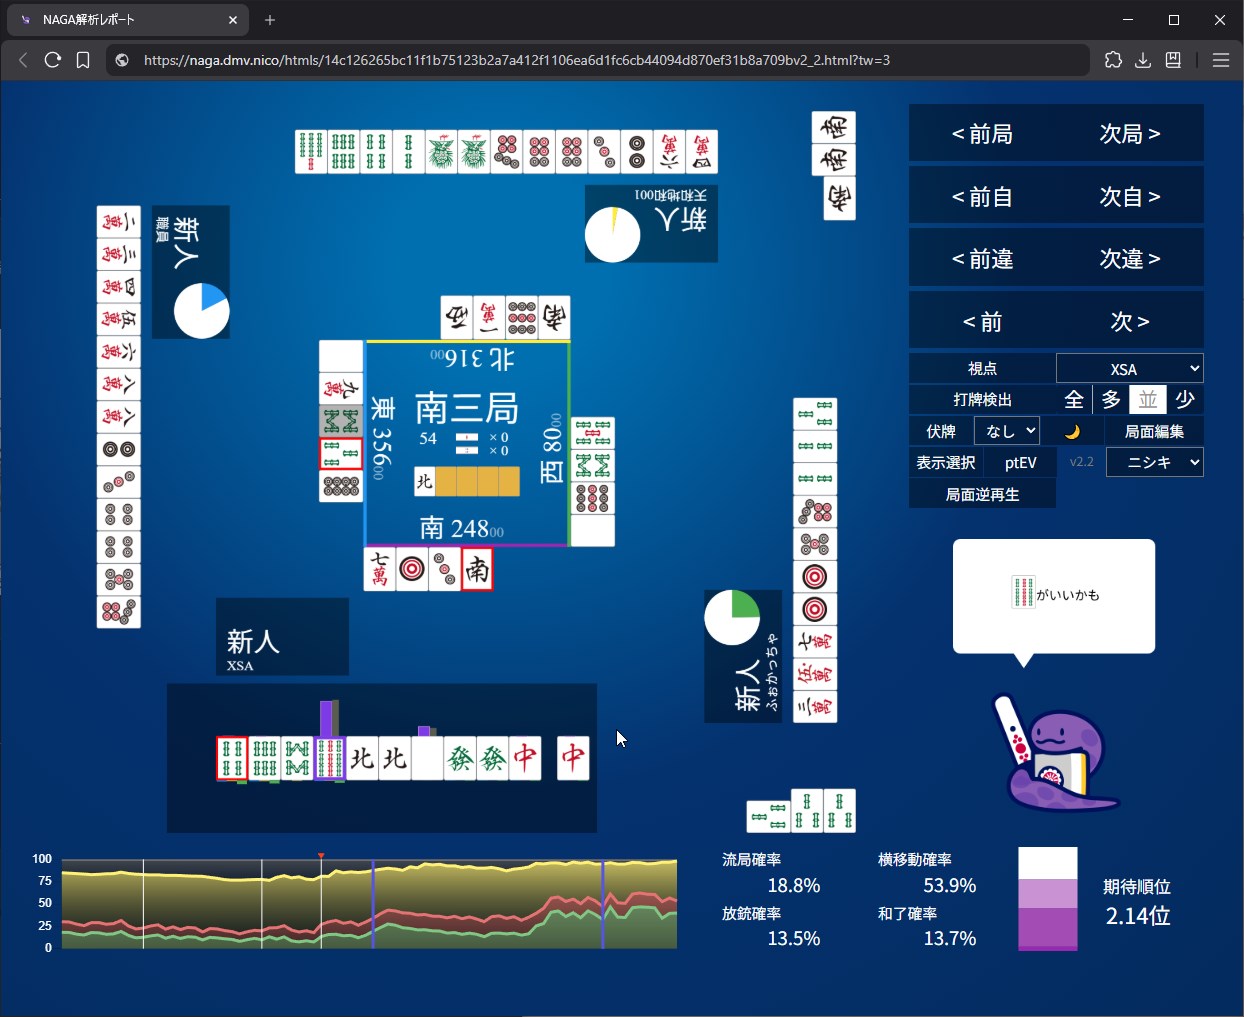
Task: Open the ニシキ model dropdown
Action: coord(1154,462)
